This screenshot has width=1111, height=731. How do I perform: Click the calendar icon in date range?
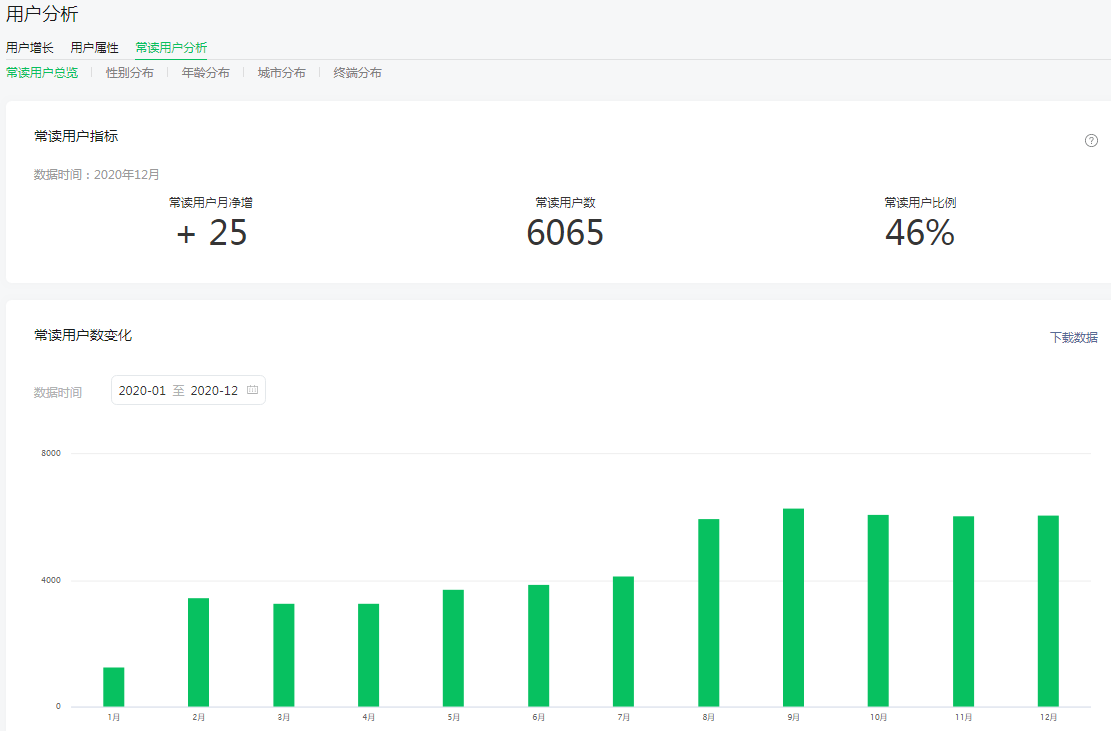click(252, 390)
